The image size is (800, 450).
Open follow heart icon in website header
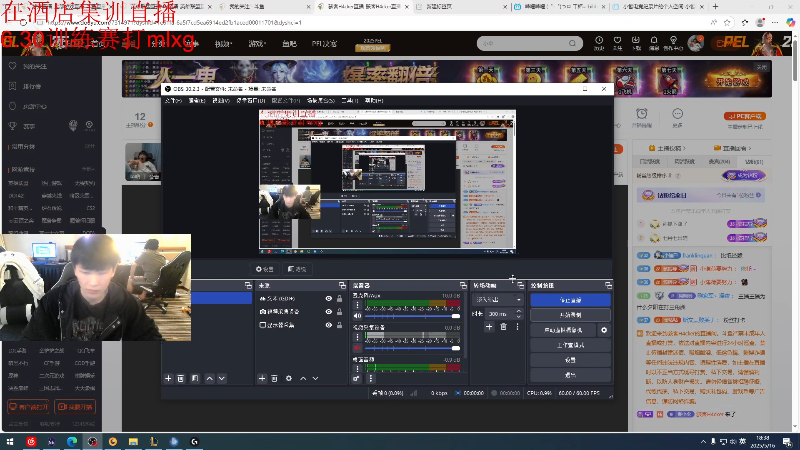(617, 42)
